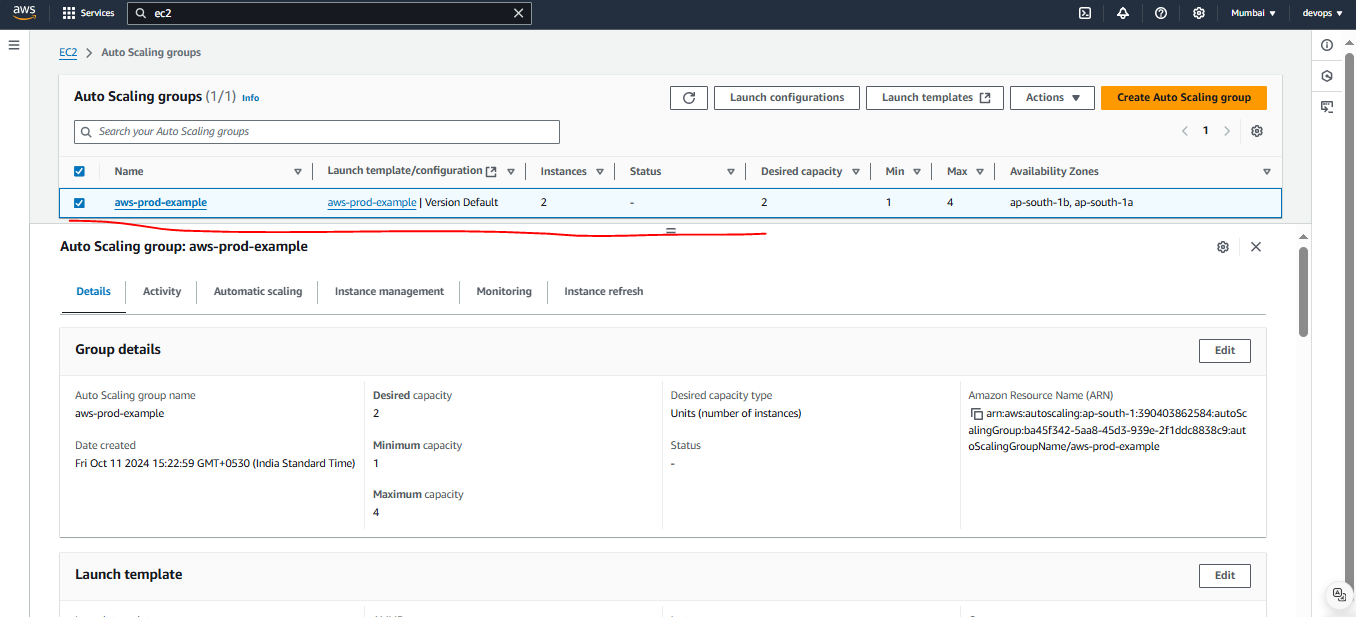Viewport: 1356px width, 617px height.
Task: Sort by the Name column arrow
Action: pos(298,172)
